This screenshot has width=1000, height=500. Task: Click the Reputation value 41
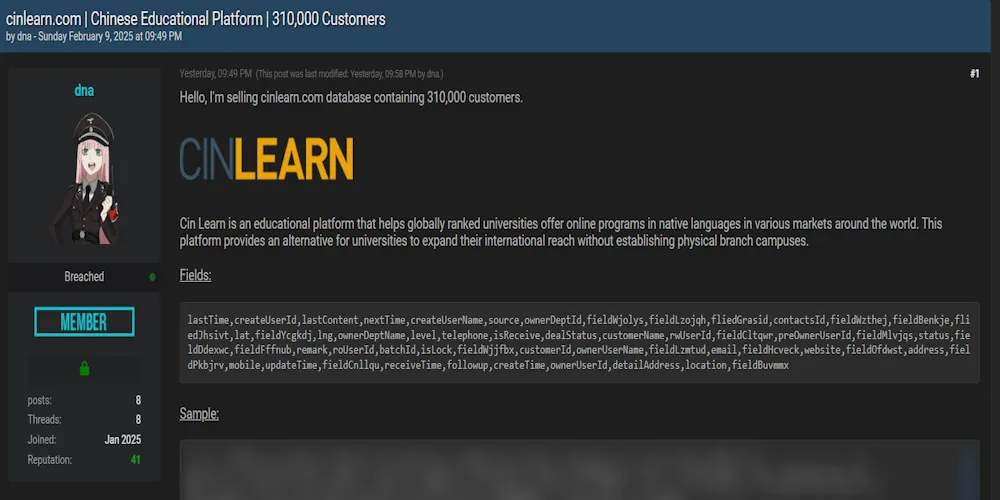point(136,459)
